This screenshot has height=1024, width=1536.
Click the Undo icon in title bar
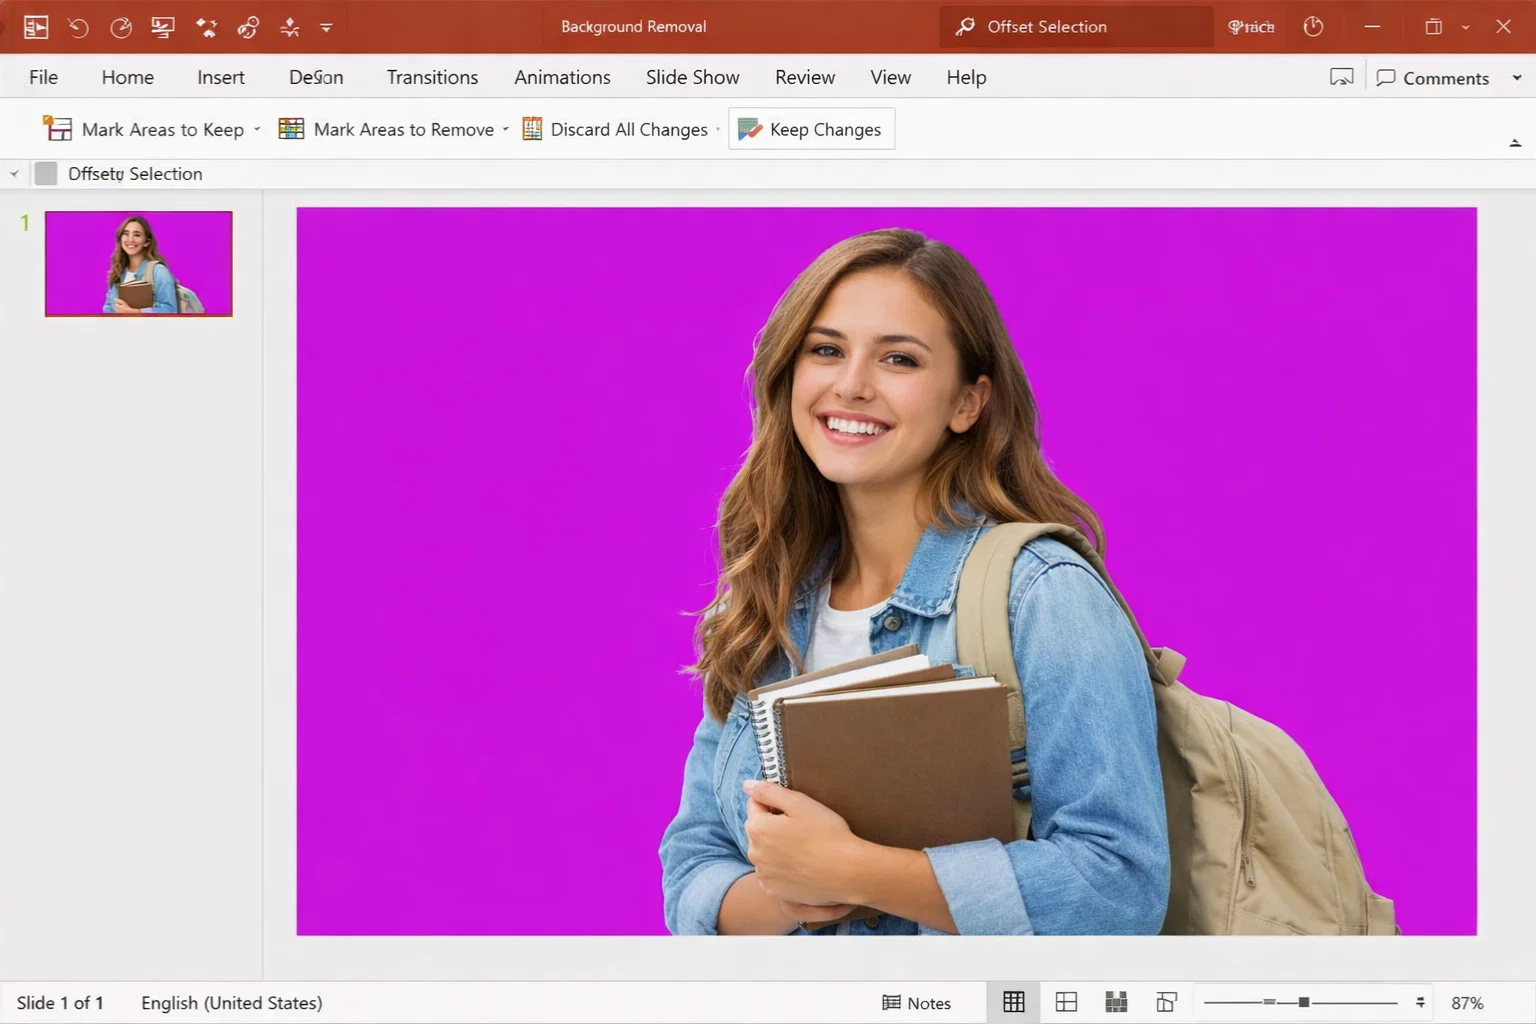click(x=78, y=27)
